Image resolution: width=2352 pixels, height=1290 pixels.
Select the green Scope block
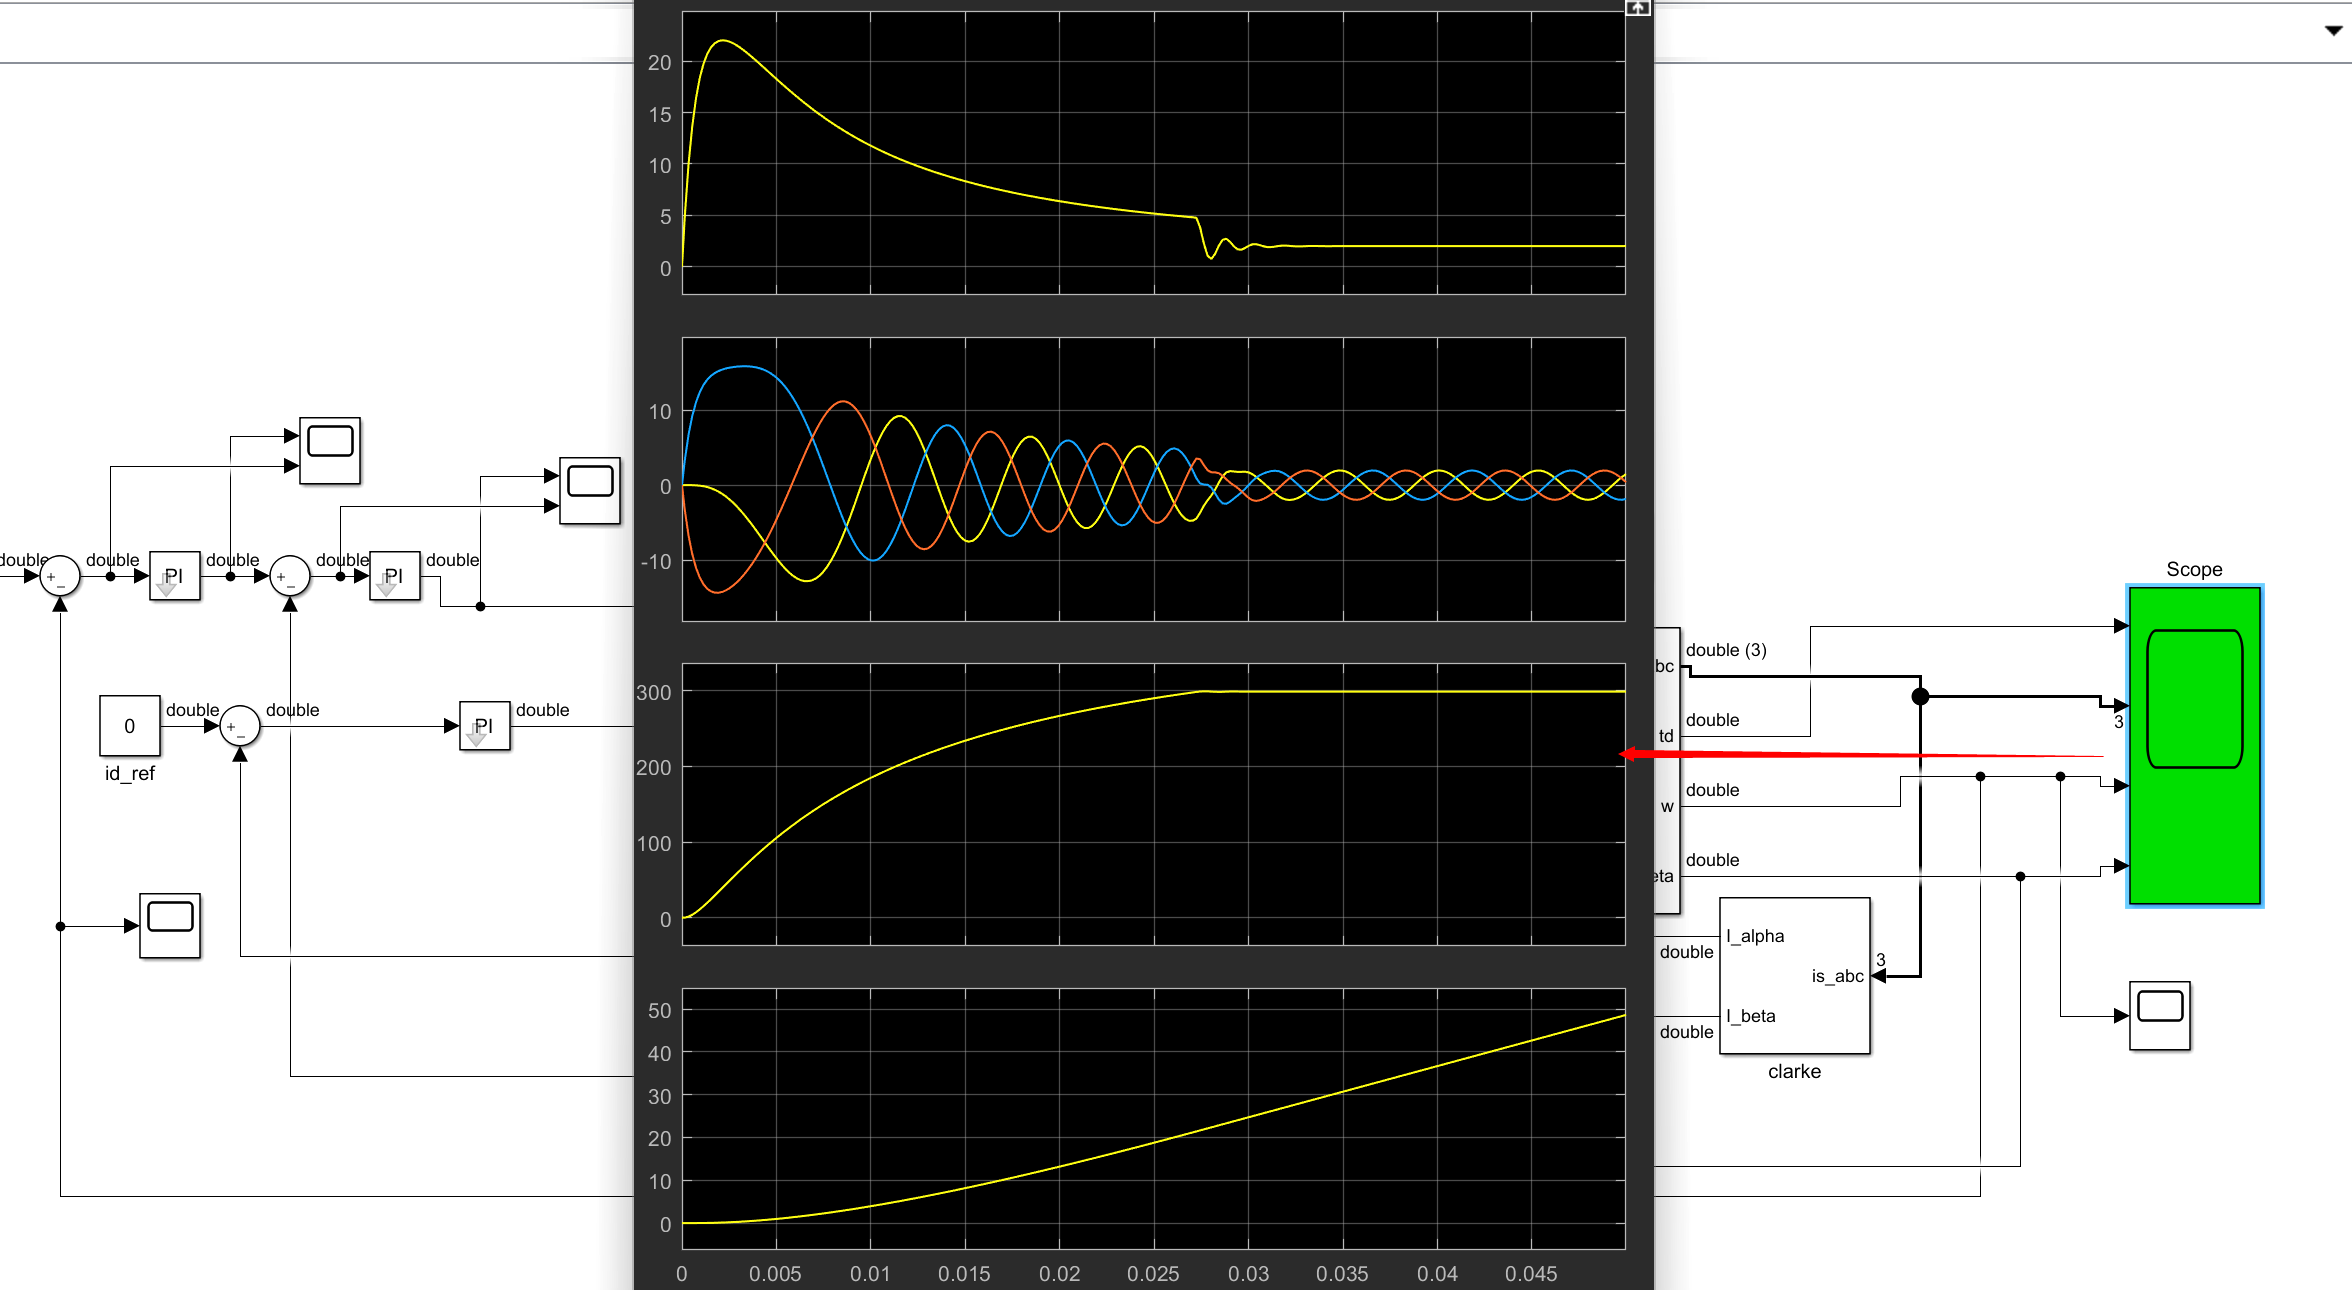tap(2194, 746)
